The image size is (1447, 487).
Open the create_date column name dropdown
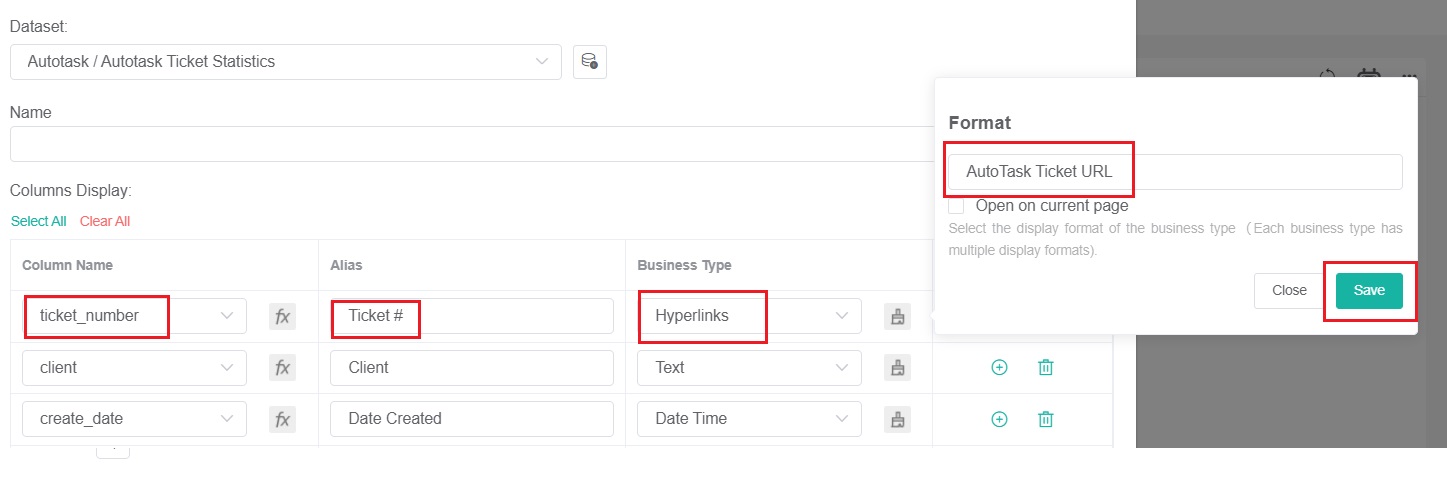134,418
